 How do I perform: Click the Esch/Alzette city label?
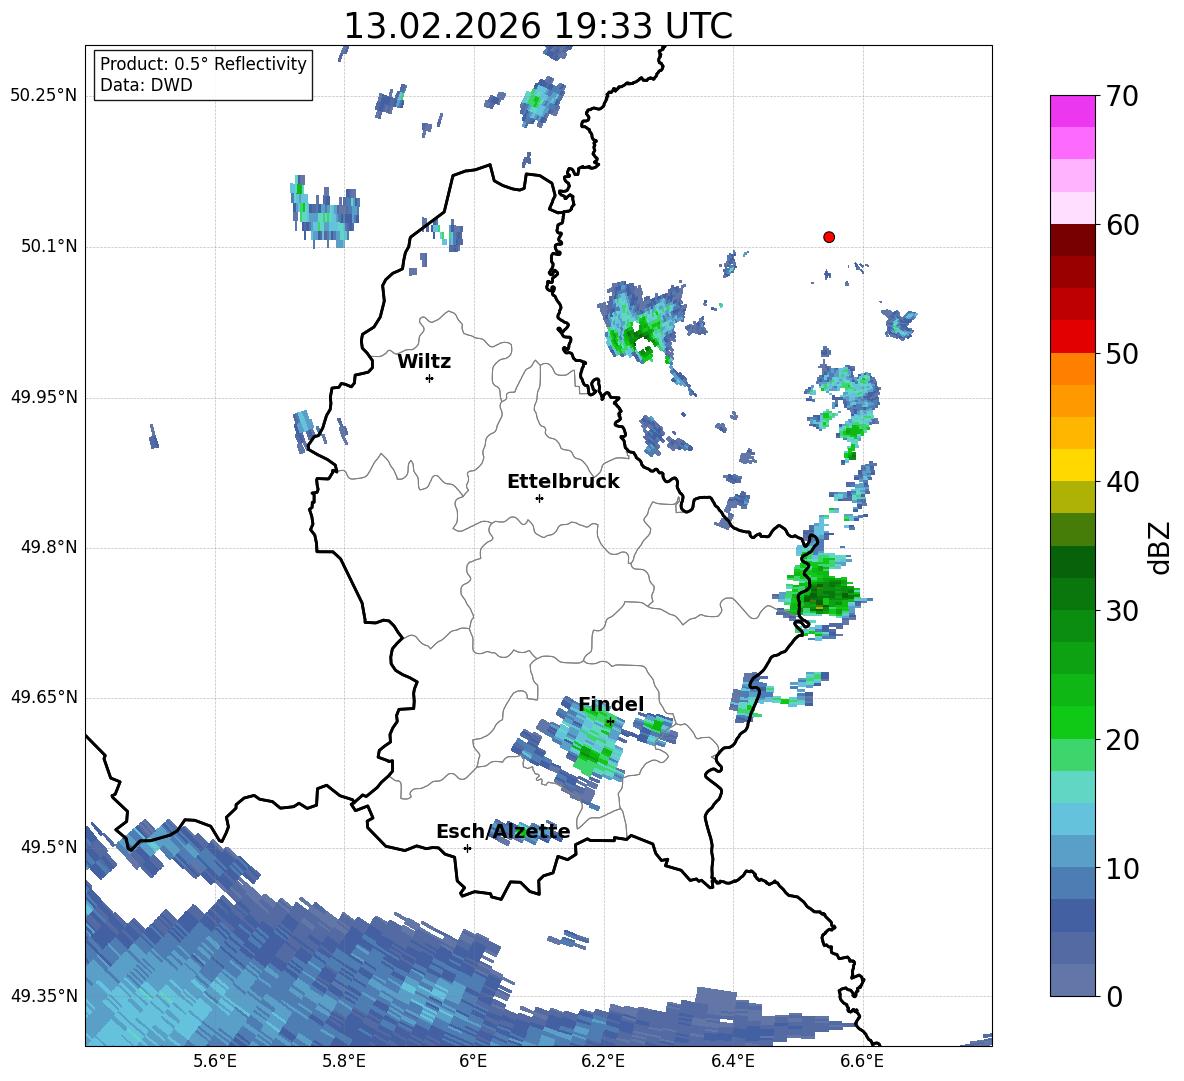503,832
